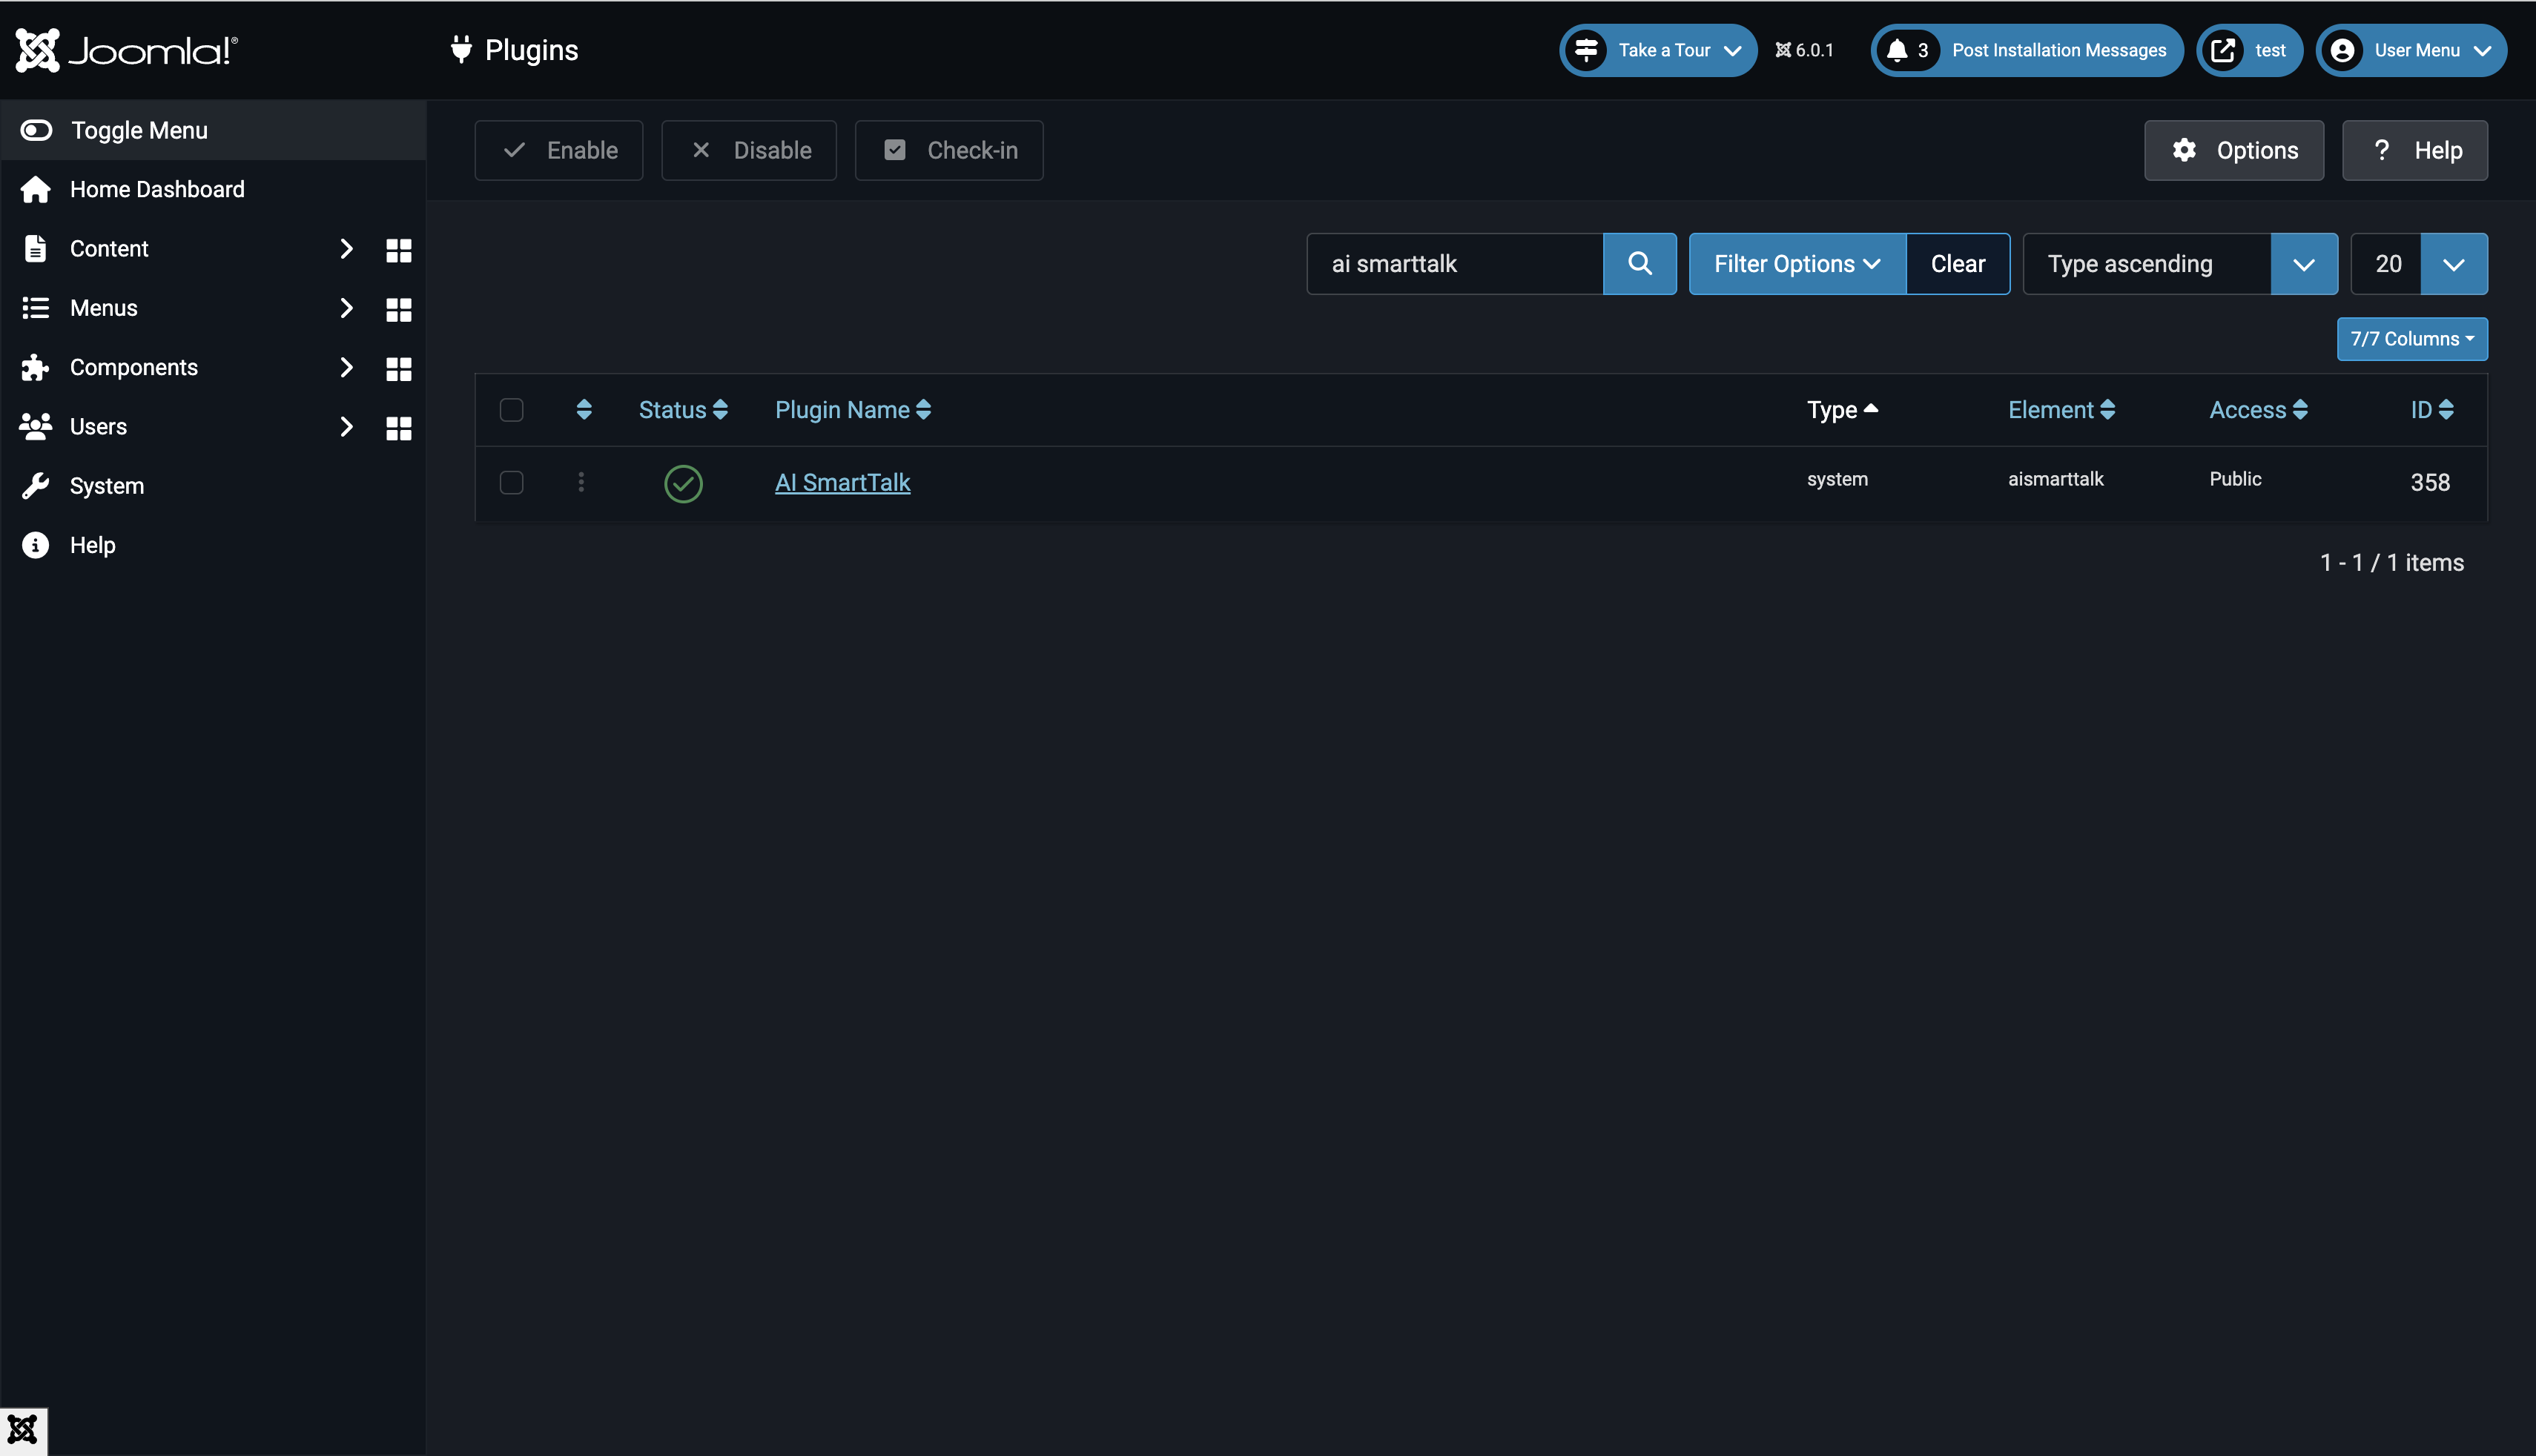The width and height of the screenshot is (2536, 1456).
Task: Open the AI SmartTalk row actions ellipsis
Action: pos(581,482)
